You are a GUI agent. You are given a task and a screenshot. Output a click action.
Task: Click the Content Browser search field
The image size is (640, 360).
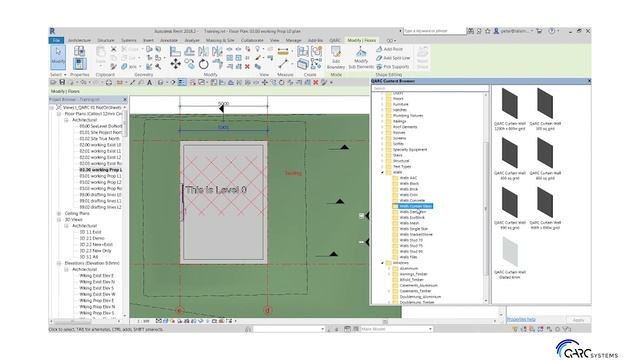[429, 88]
